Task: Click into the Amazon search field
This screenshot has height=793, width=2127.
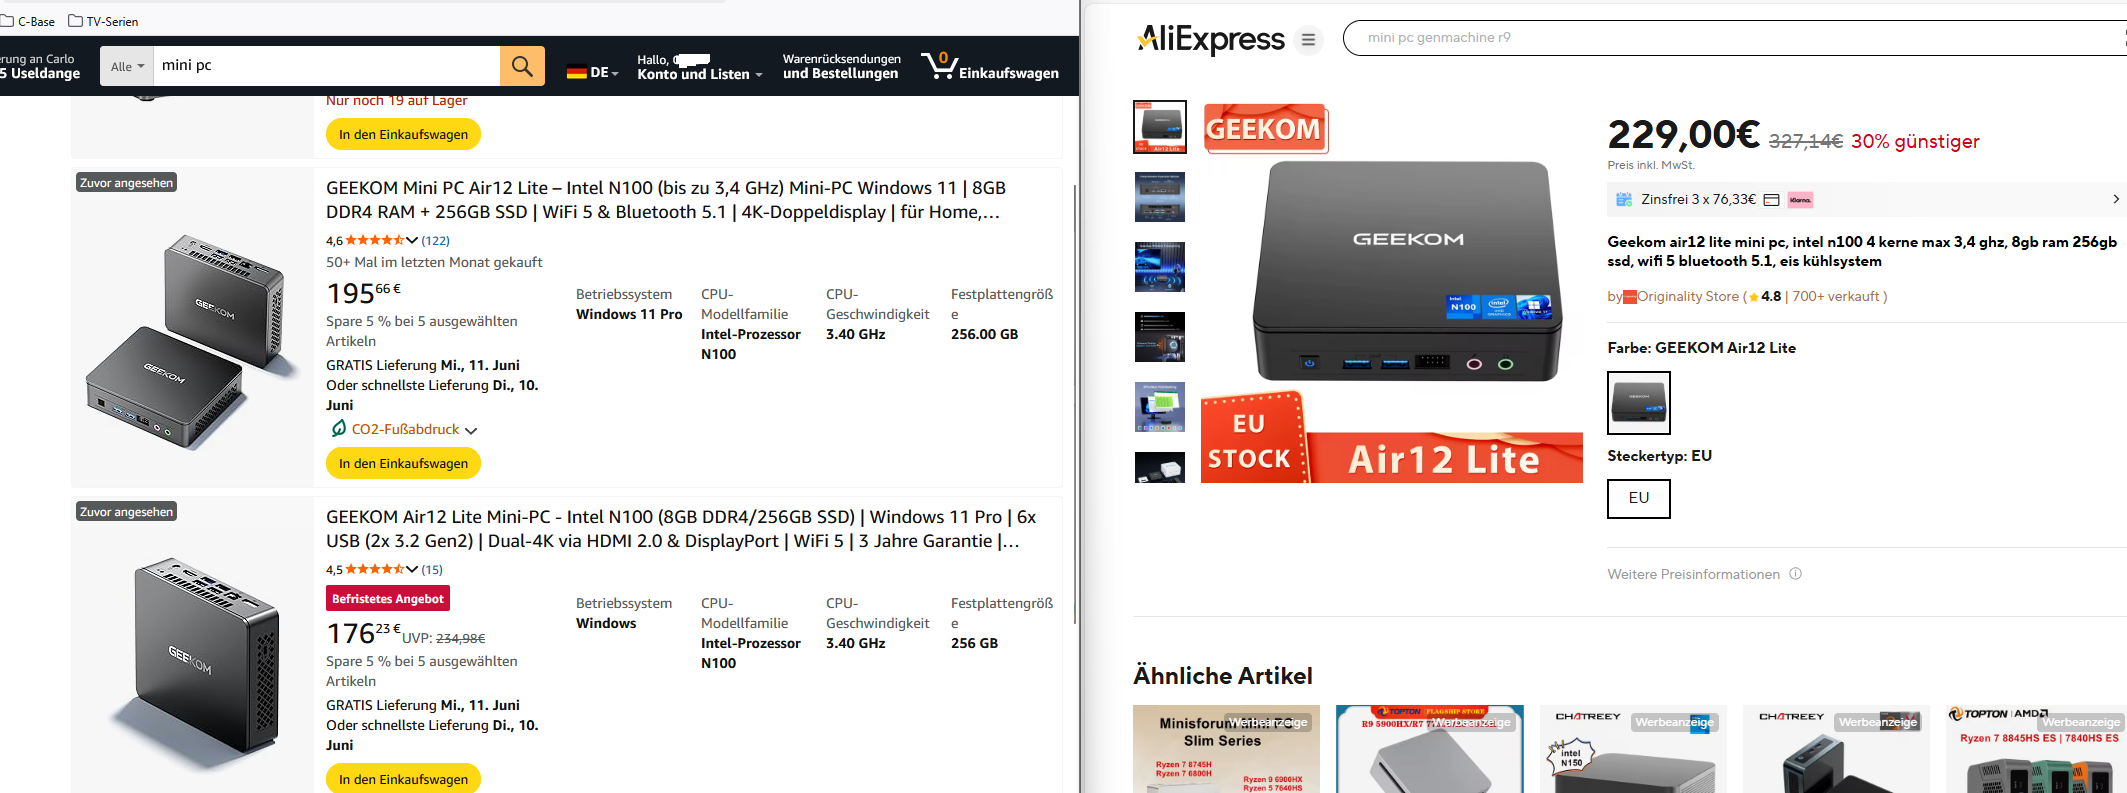Action: [x=327, y=66]
